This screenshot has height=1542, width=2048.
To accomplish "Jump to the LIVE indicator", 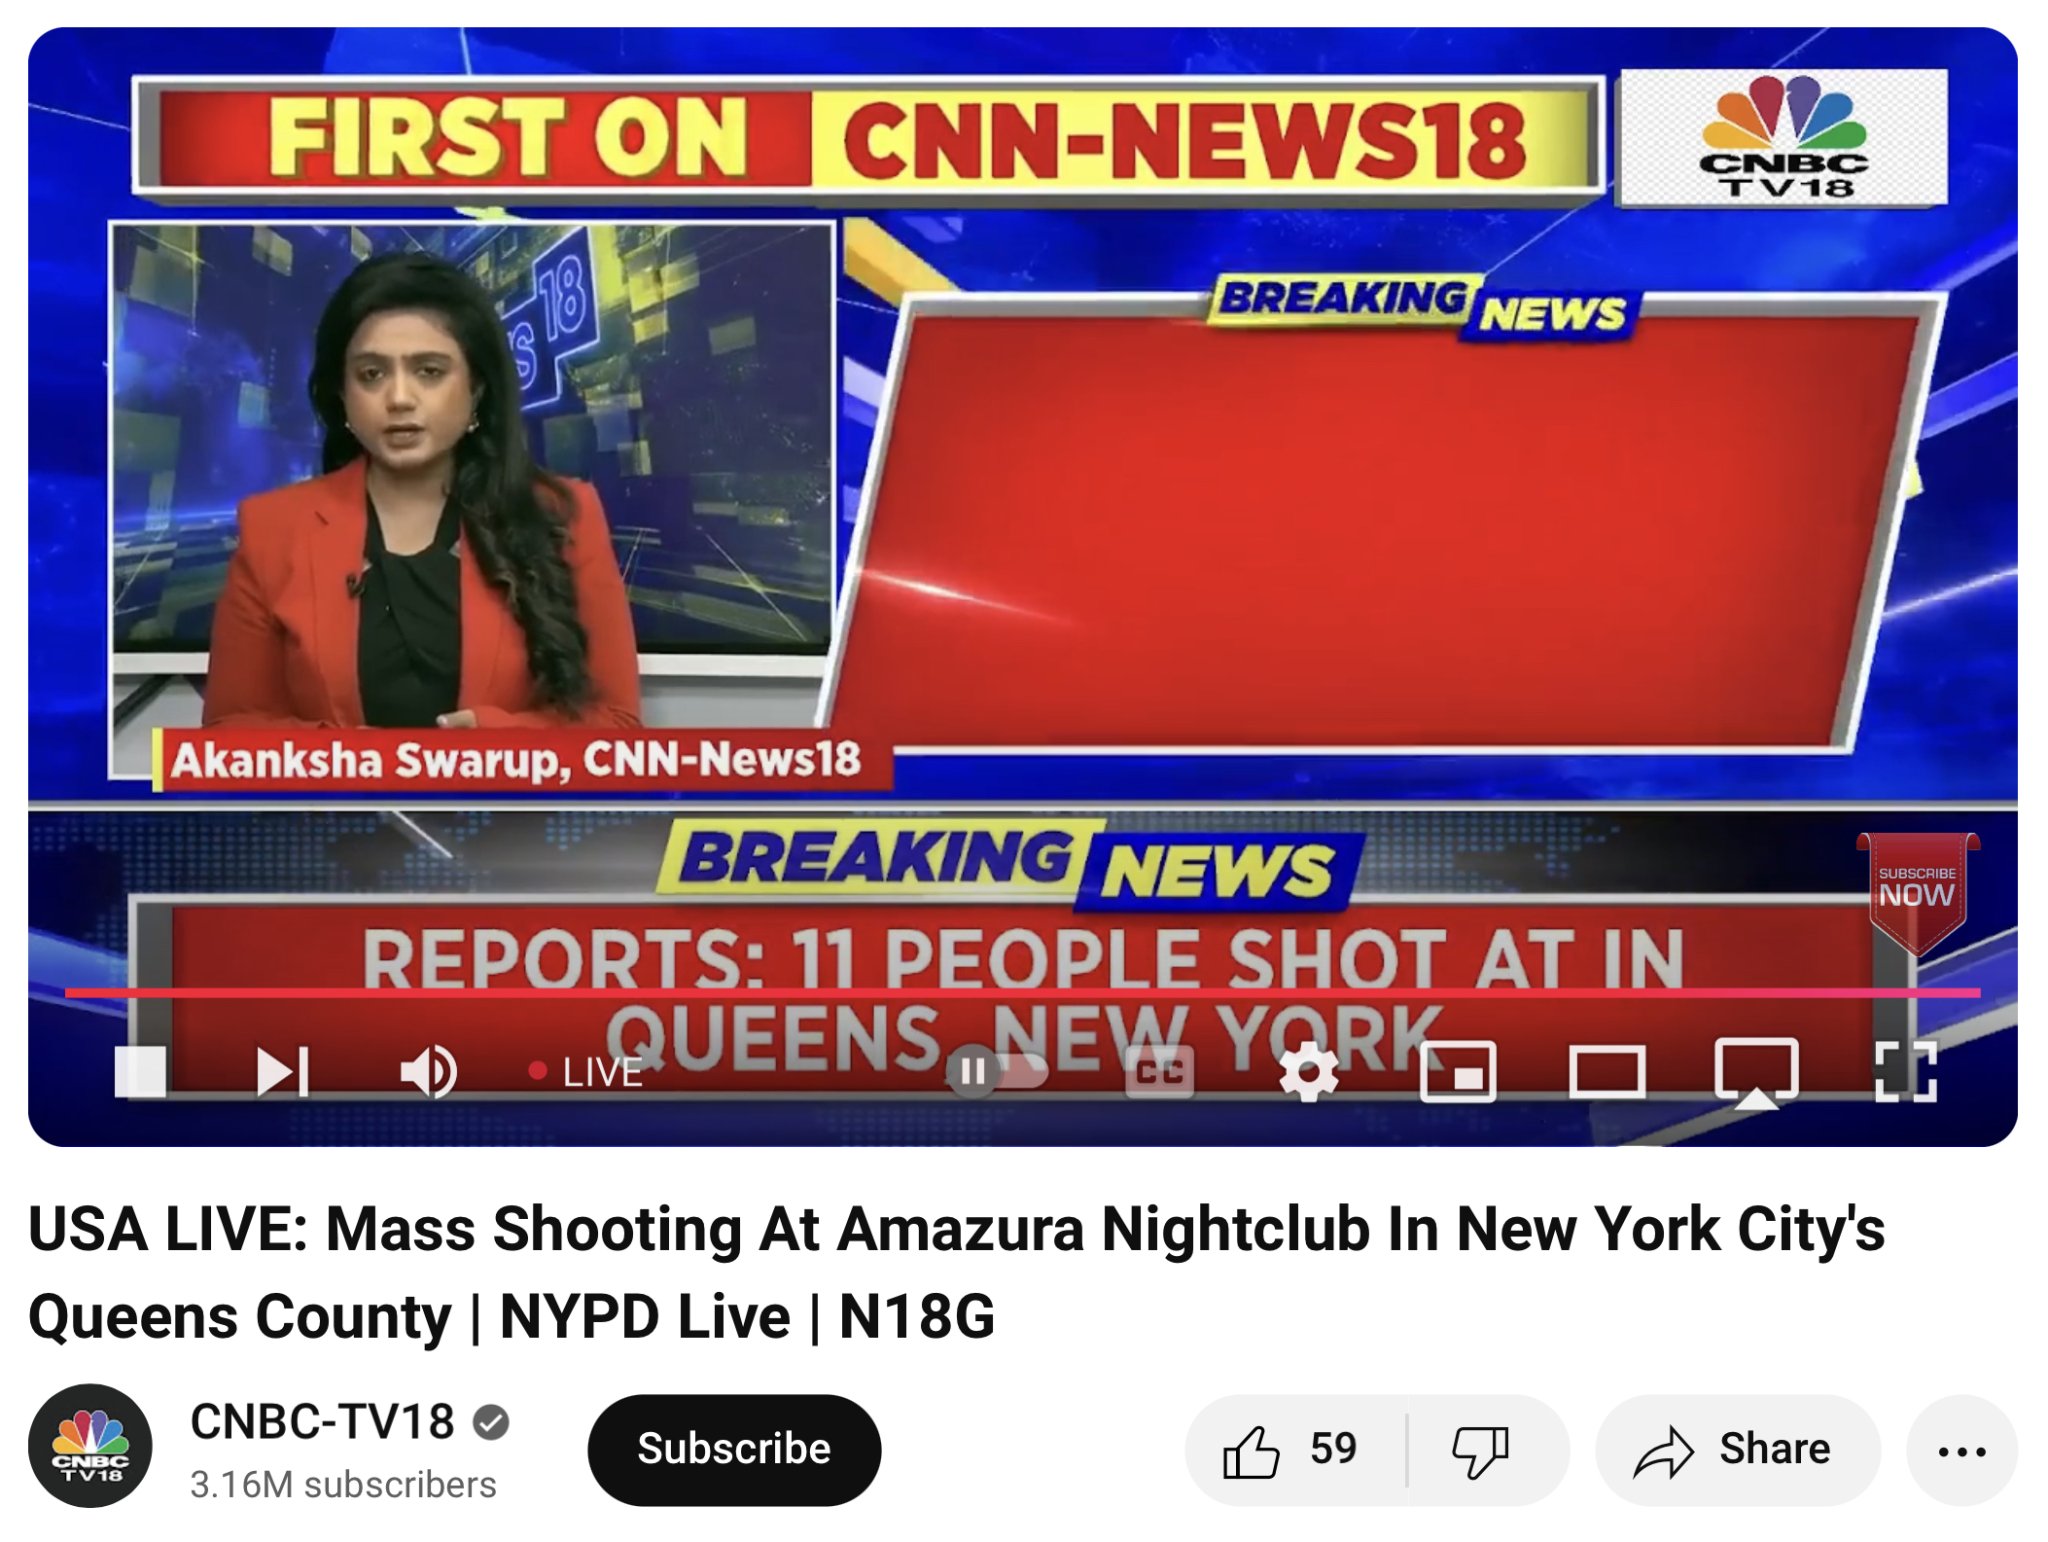I will click(x=586, y=1072).
